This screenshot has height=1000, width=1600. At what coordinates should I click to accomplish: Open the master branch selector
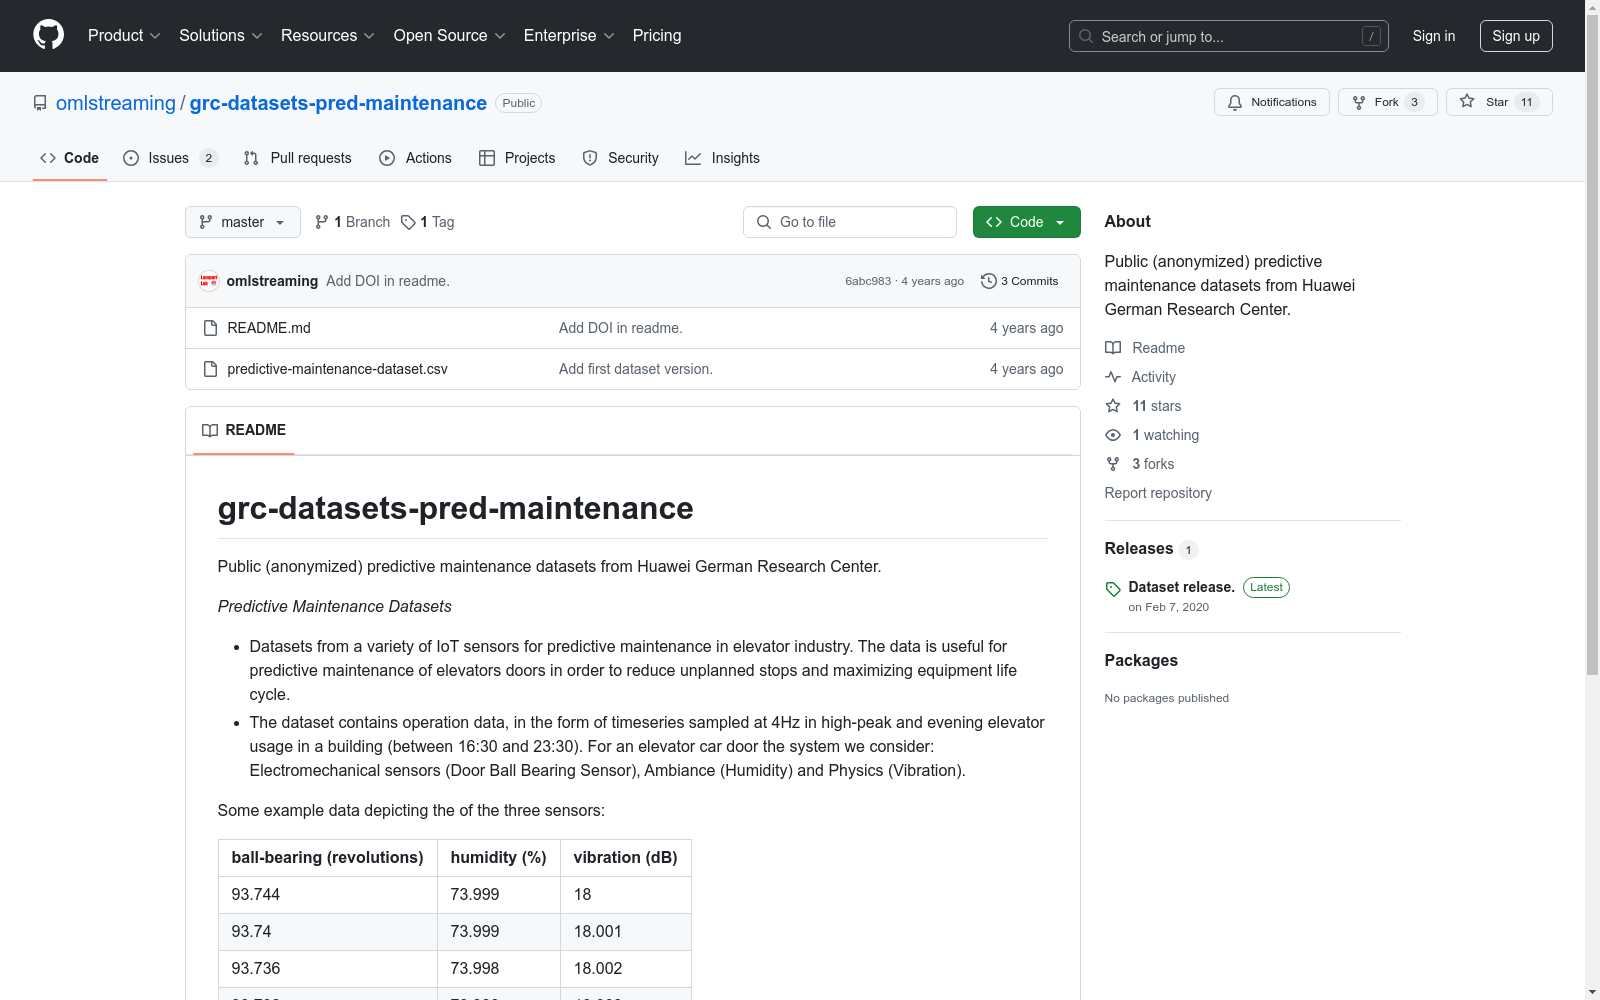[243, 222]
